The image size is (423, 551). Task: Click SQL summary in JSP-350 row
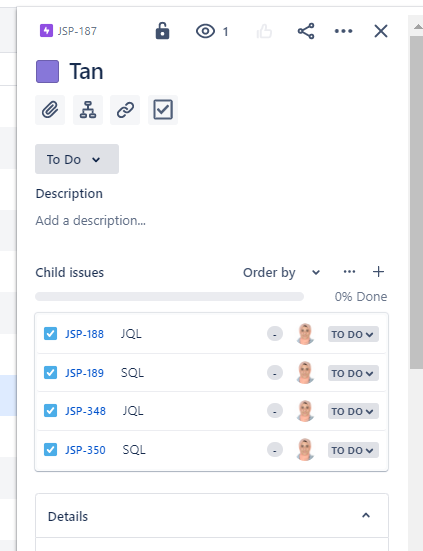click(134, 449)
